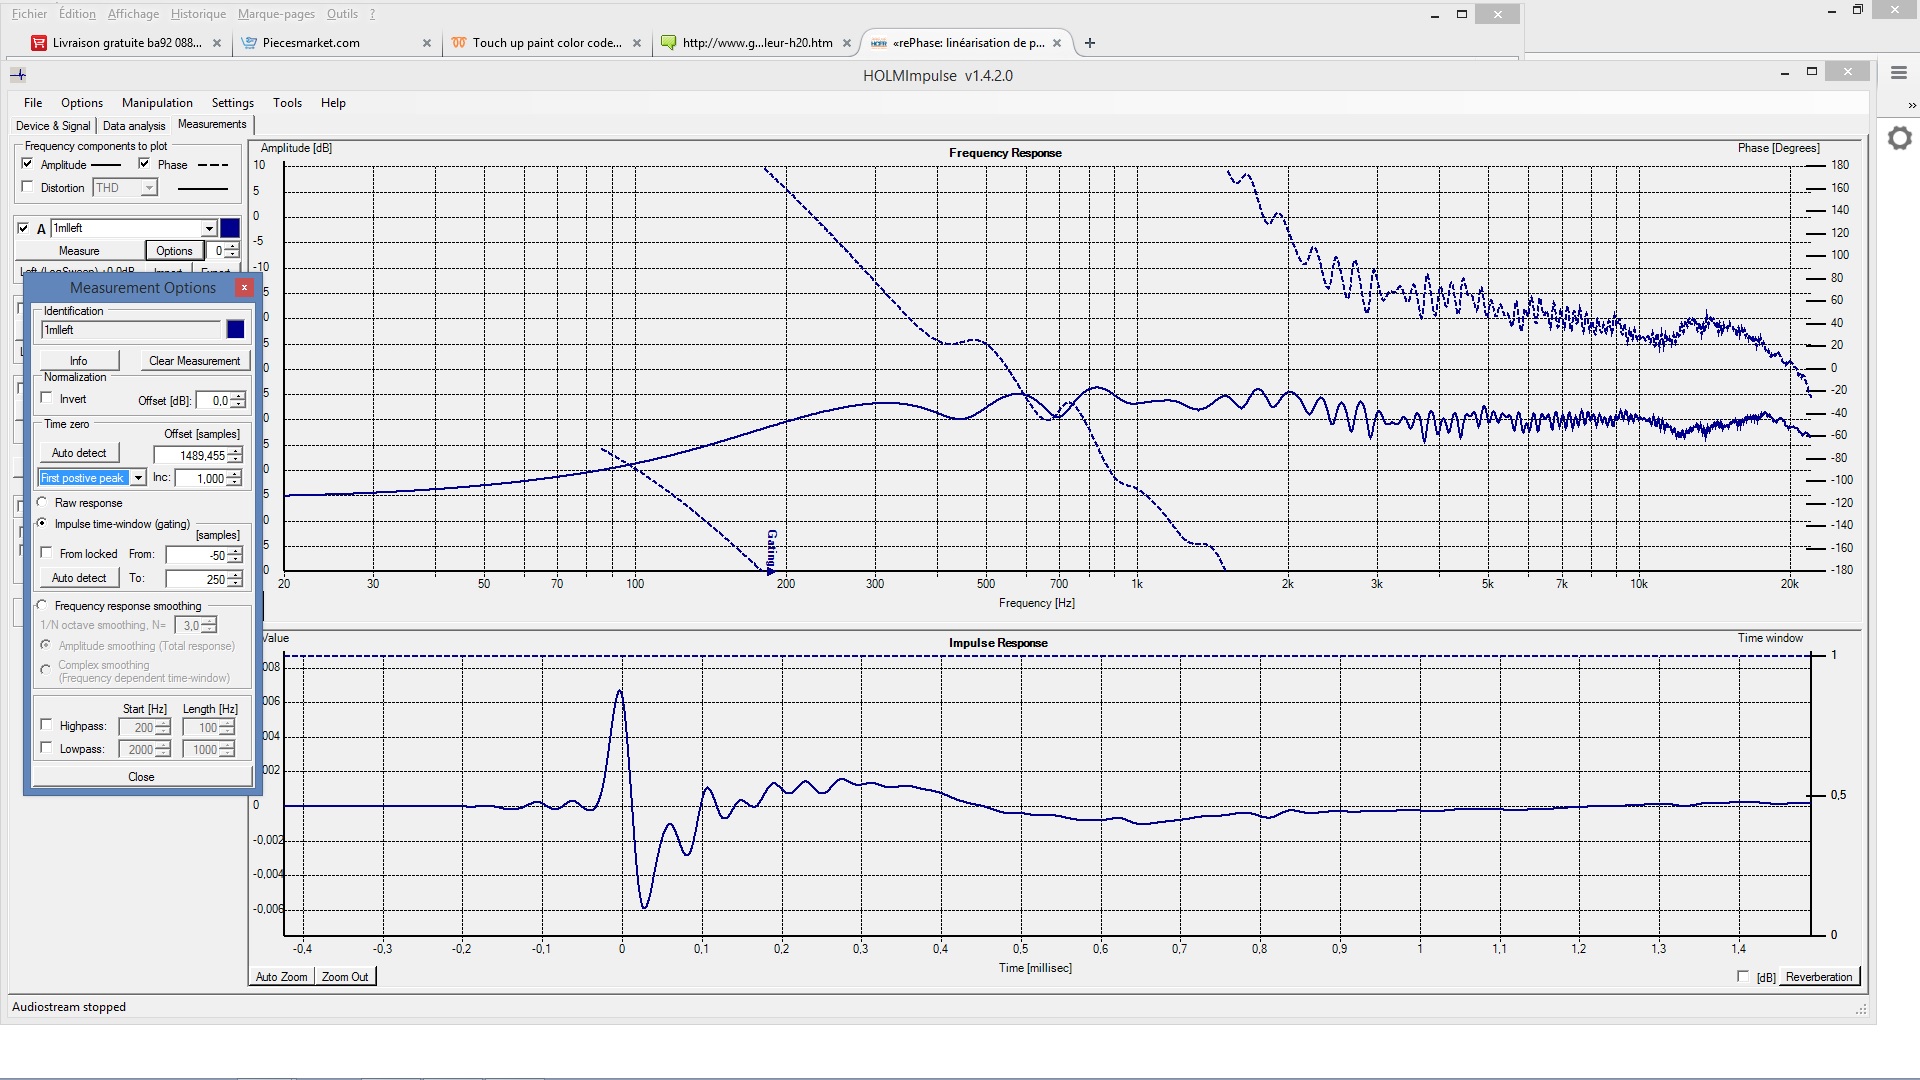Click the Info button

coord(79,360)
